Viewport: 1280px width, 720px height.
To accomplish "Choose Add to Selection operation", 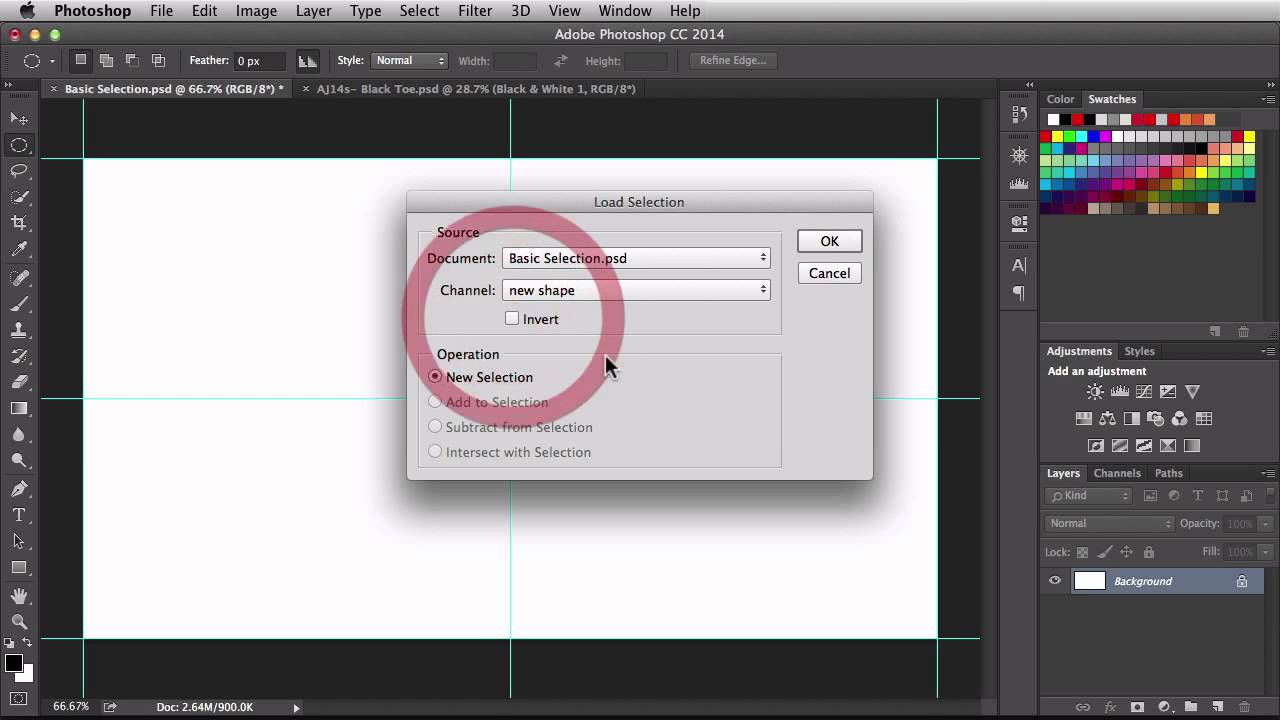I will click(x=435, y=401).
